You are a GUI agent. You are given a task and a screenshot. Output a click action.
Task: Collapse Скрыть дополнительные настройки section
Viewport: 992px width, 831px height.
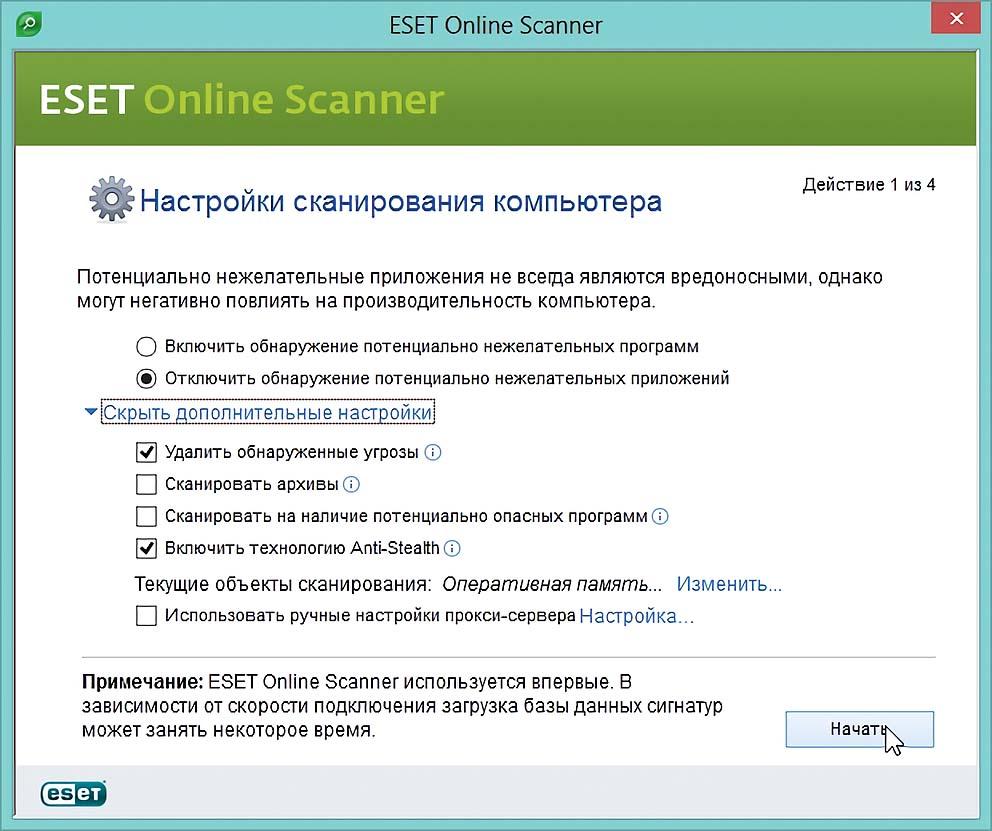(267, 412)
